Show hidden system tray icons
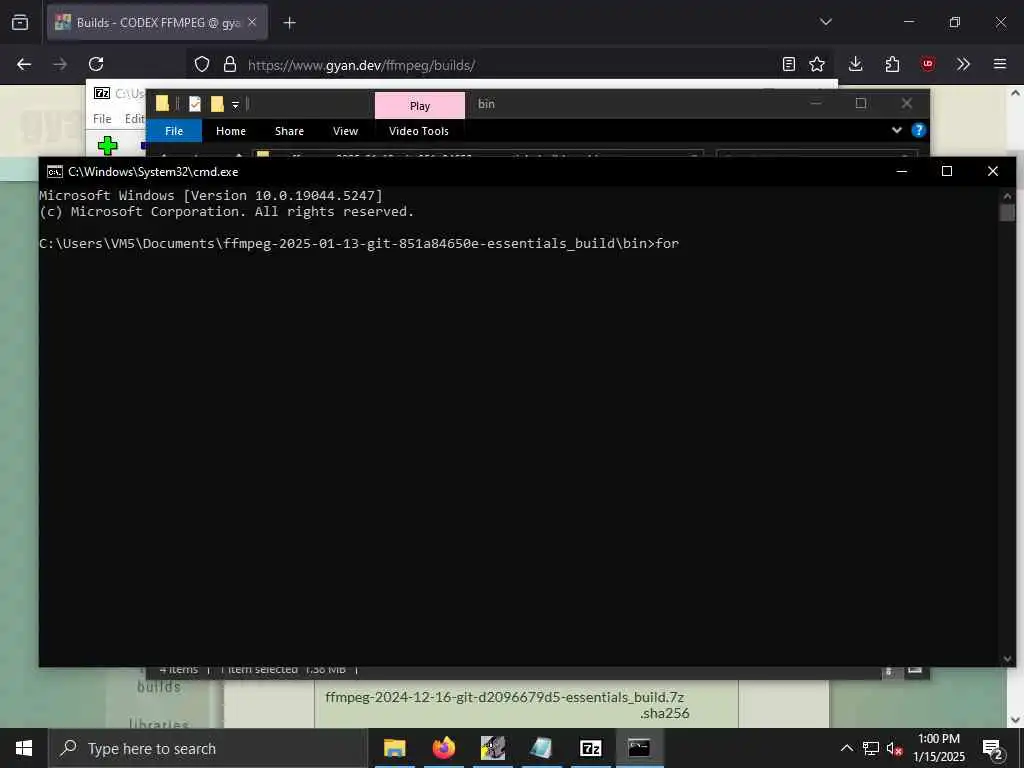The image size is (1024, 768). tap(846, 748)
